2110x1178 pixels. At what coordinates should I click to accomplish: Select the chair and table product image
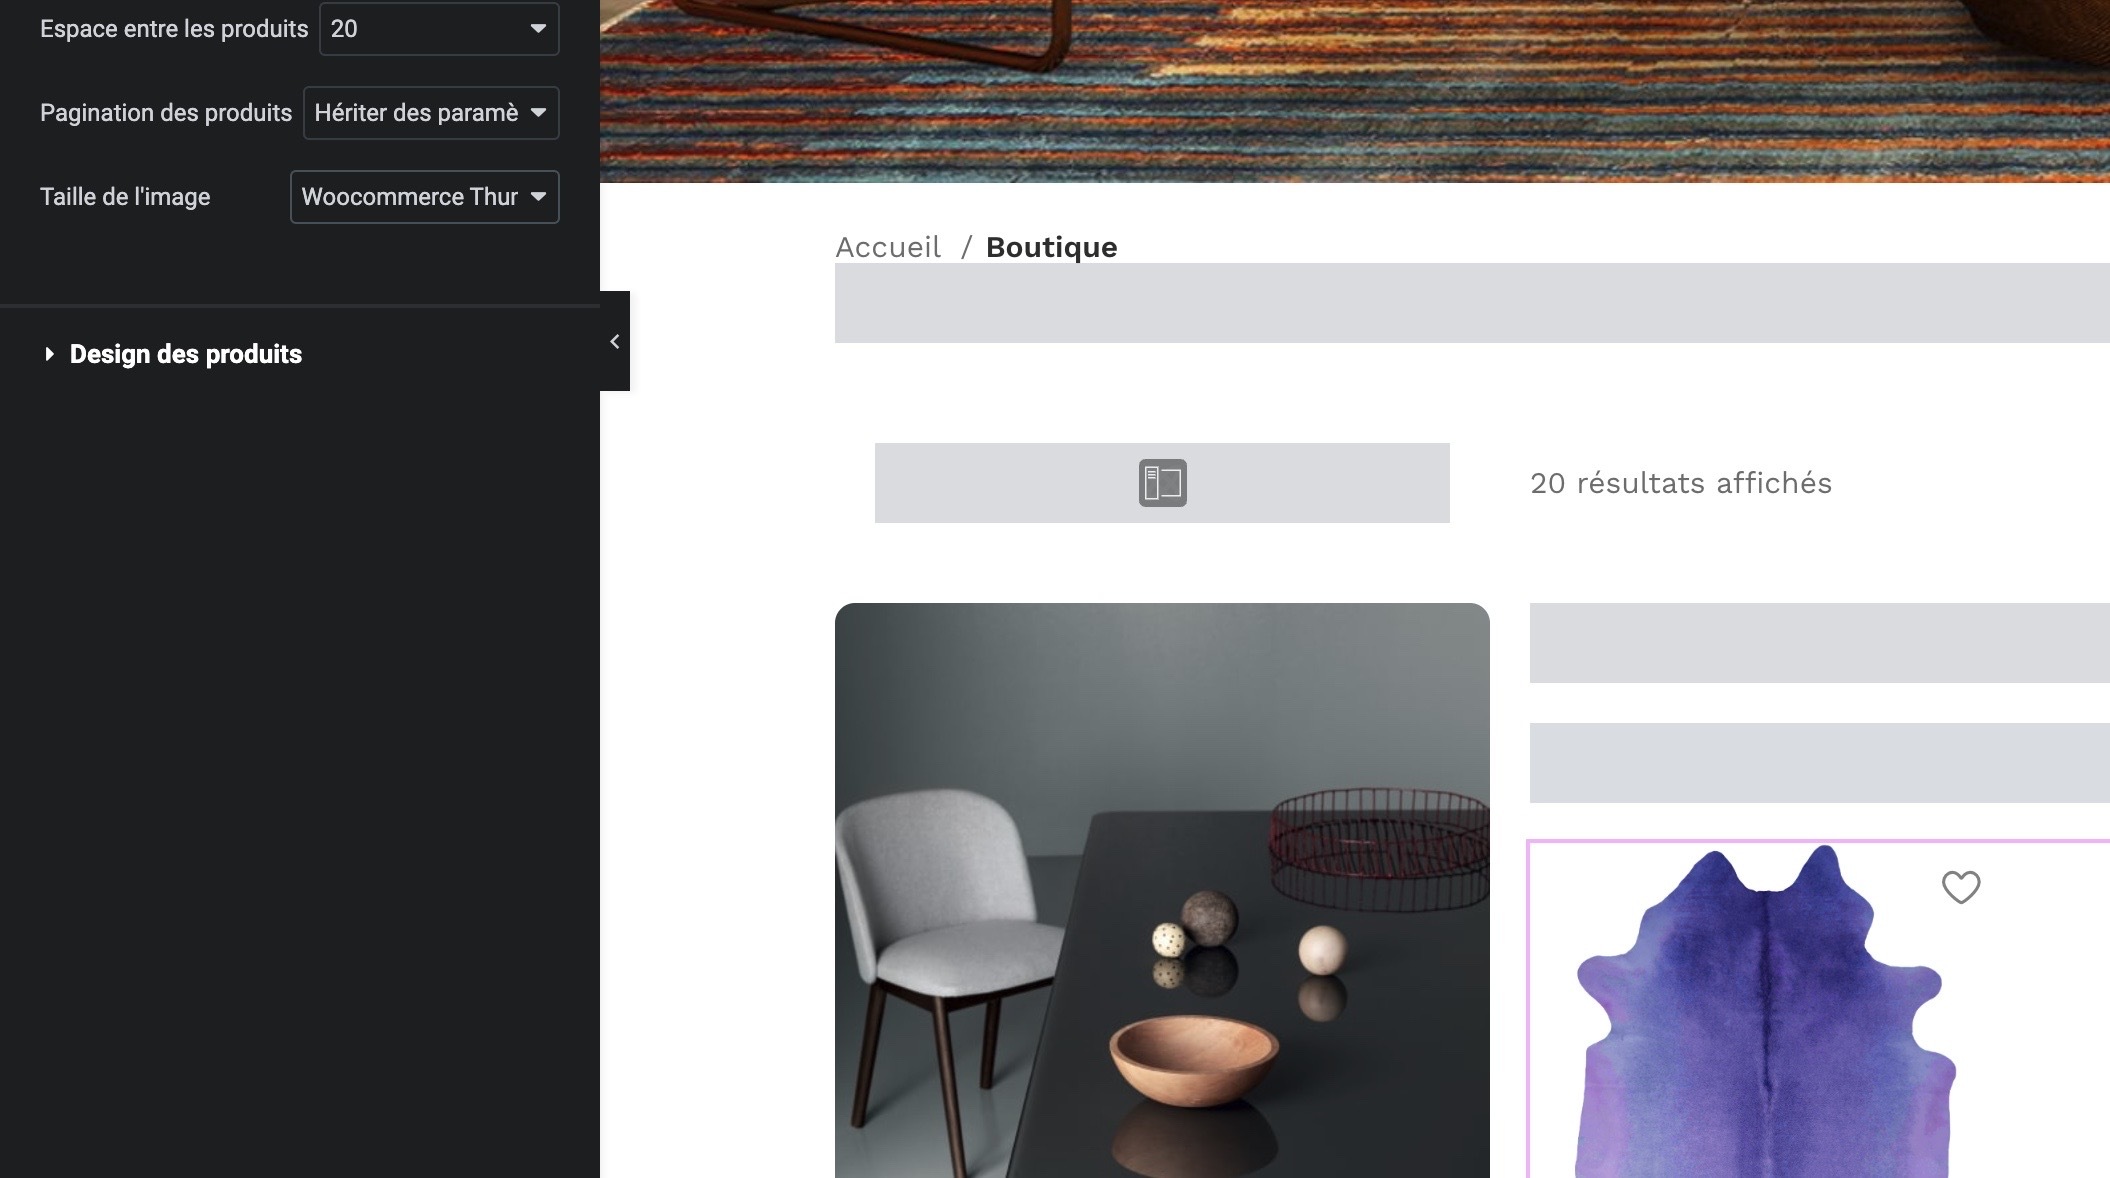coord(1162,890)
